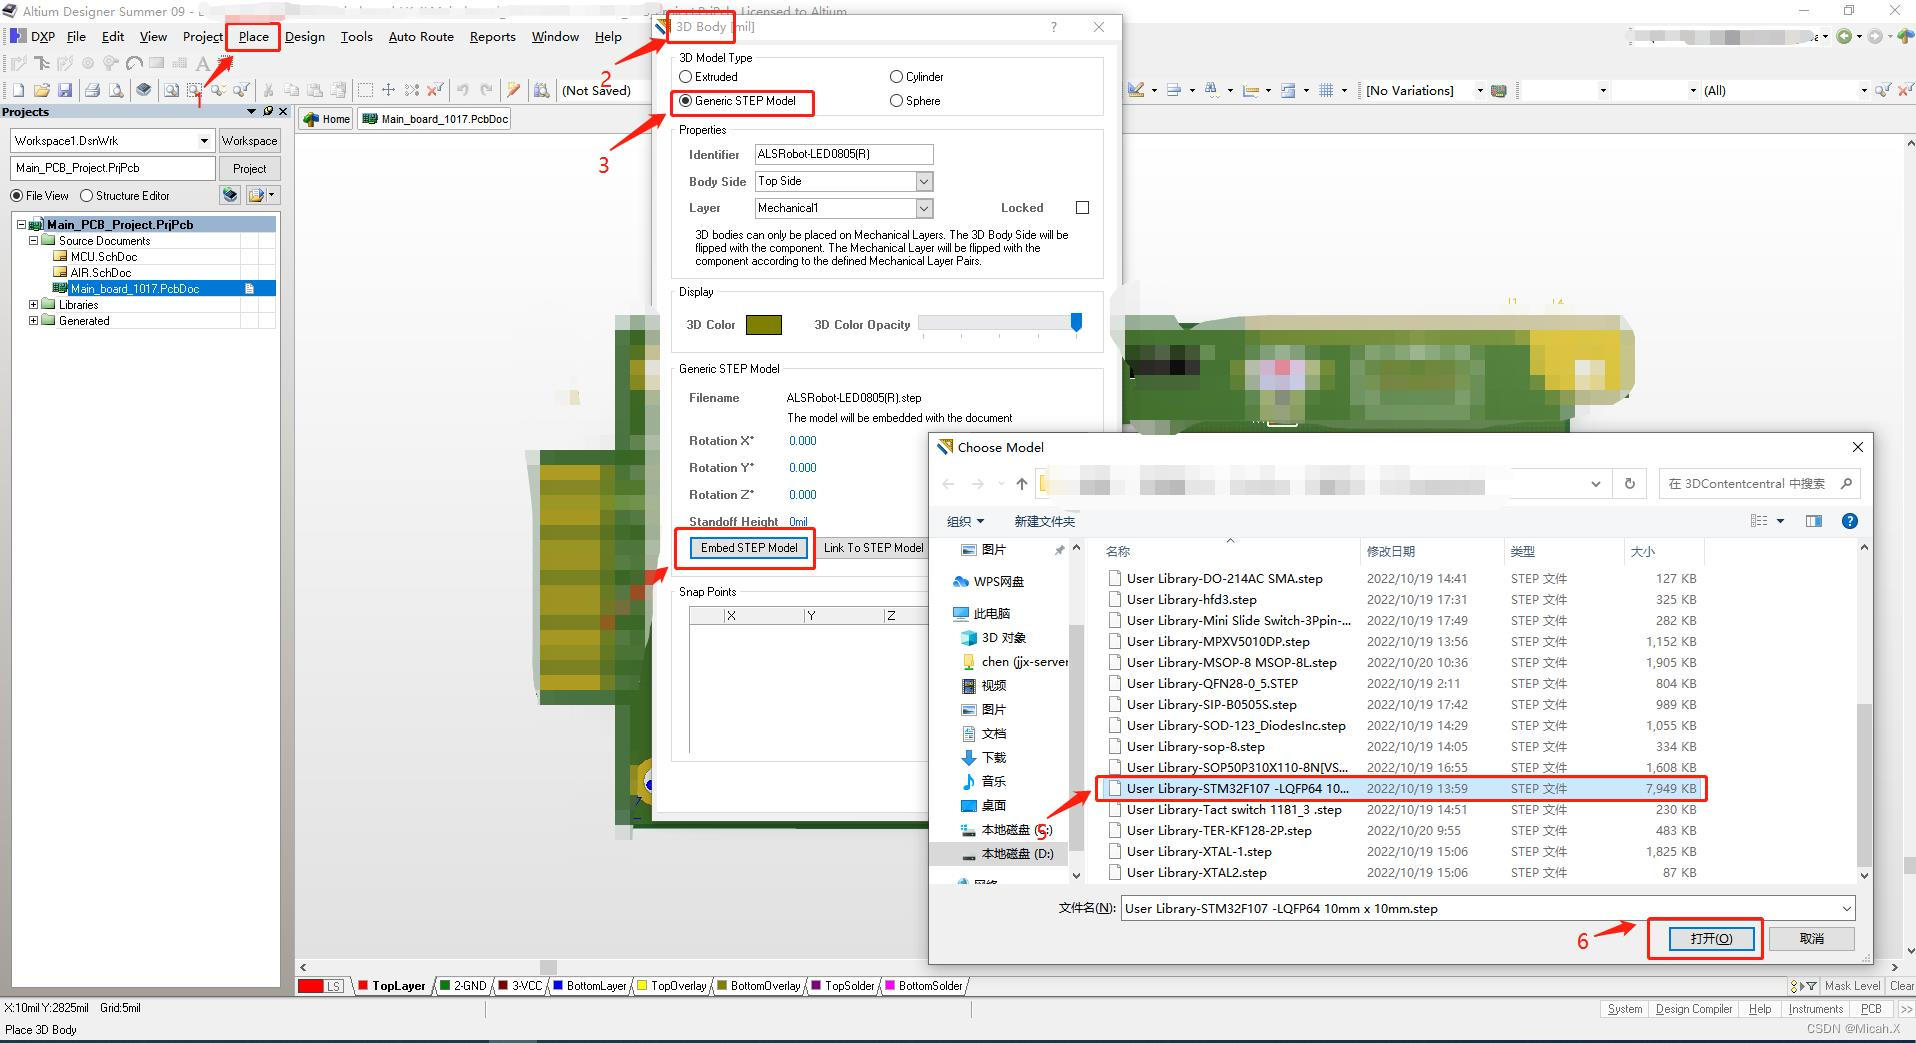Select User Library-XTAL-1.step file
The image size is (1916, 1043).
(1198, 852)
